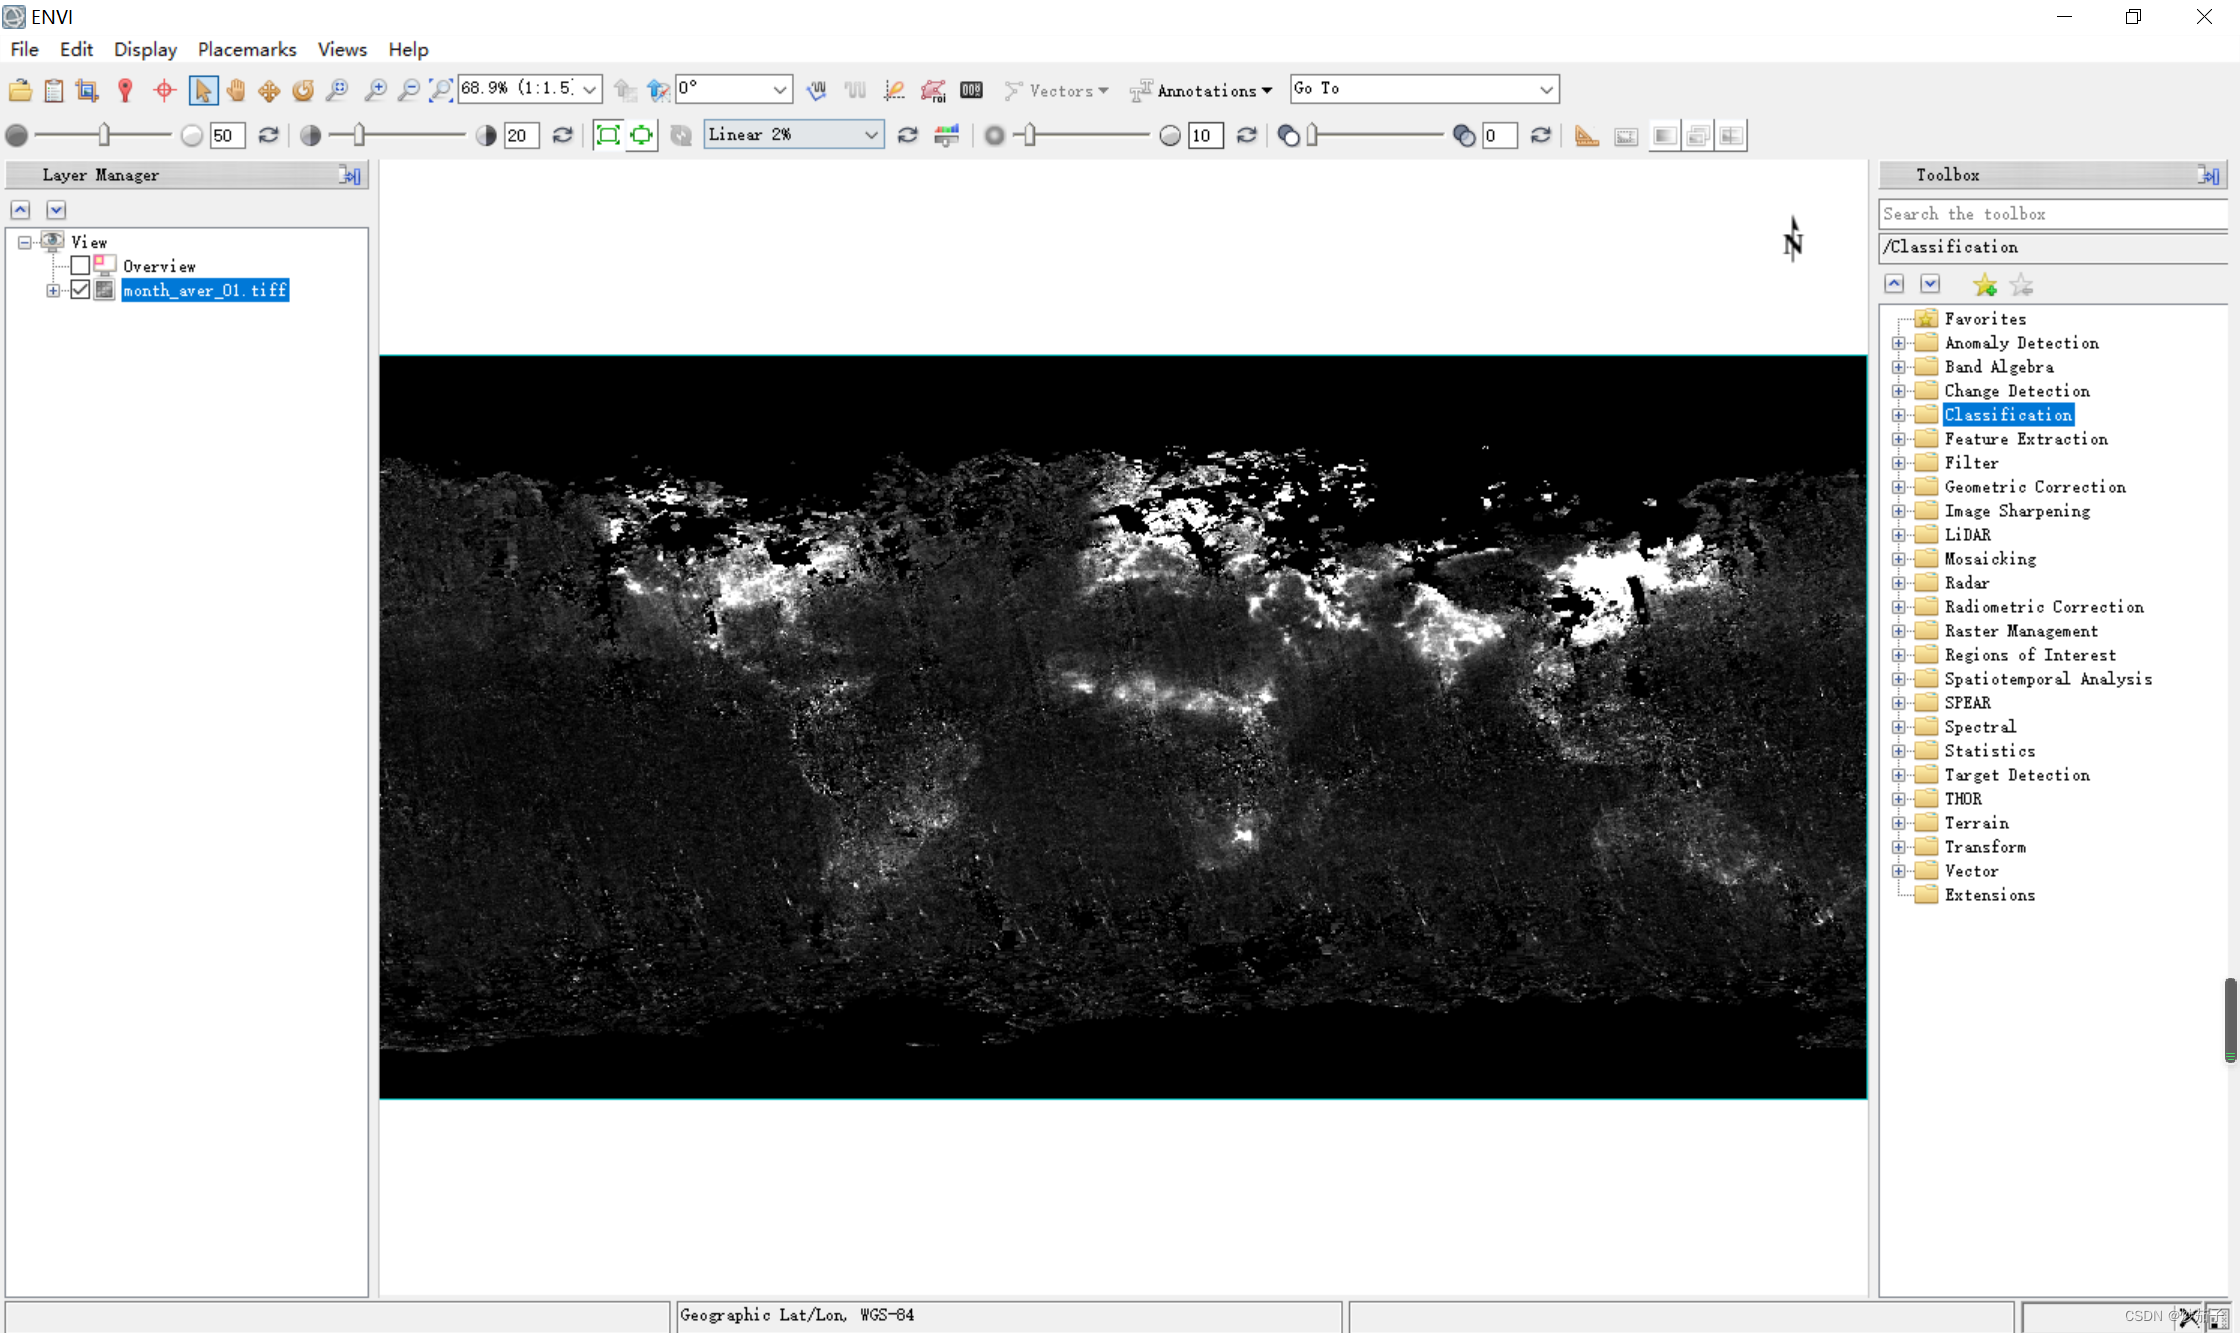Open the Linear 2% stretch dropdown
Viewport: 2240px width, 1333px height.
pos(871,135)
